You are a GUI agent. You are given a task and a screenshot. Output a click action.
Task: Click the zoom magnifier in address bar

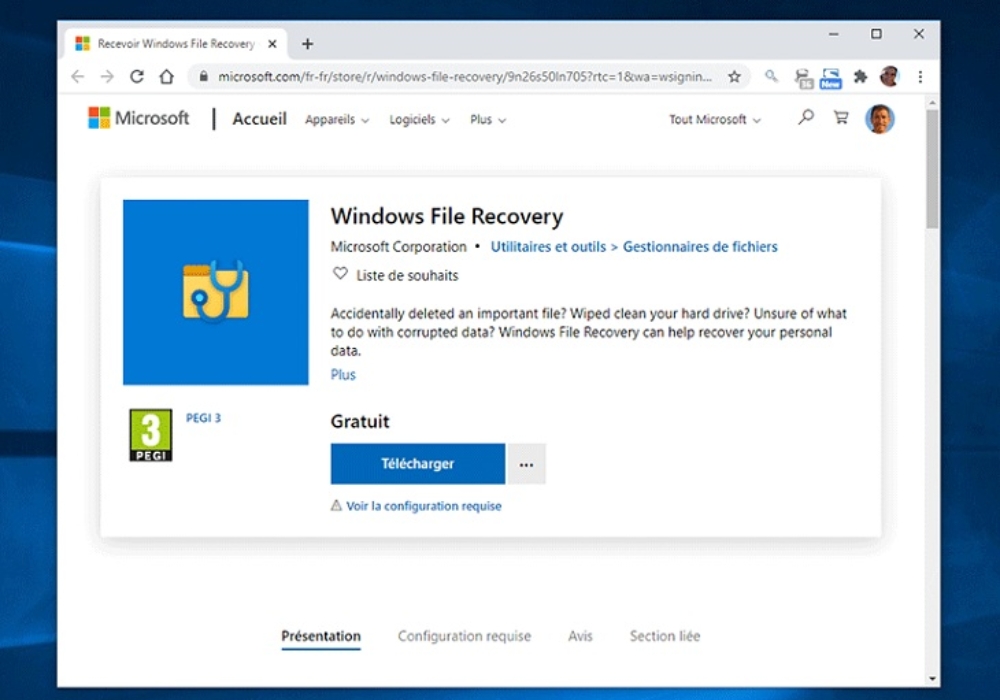point(771,77)
